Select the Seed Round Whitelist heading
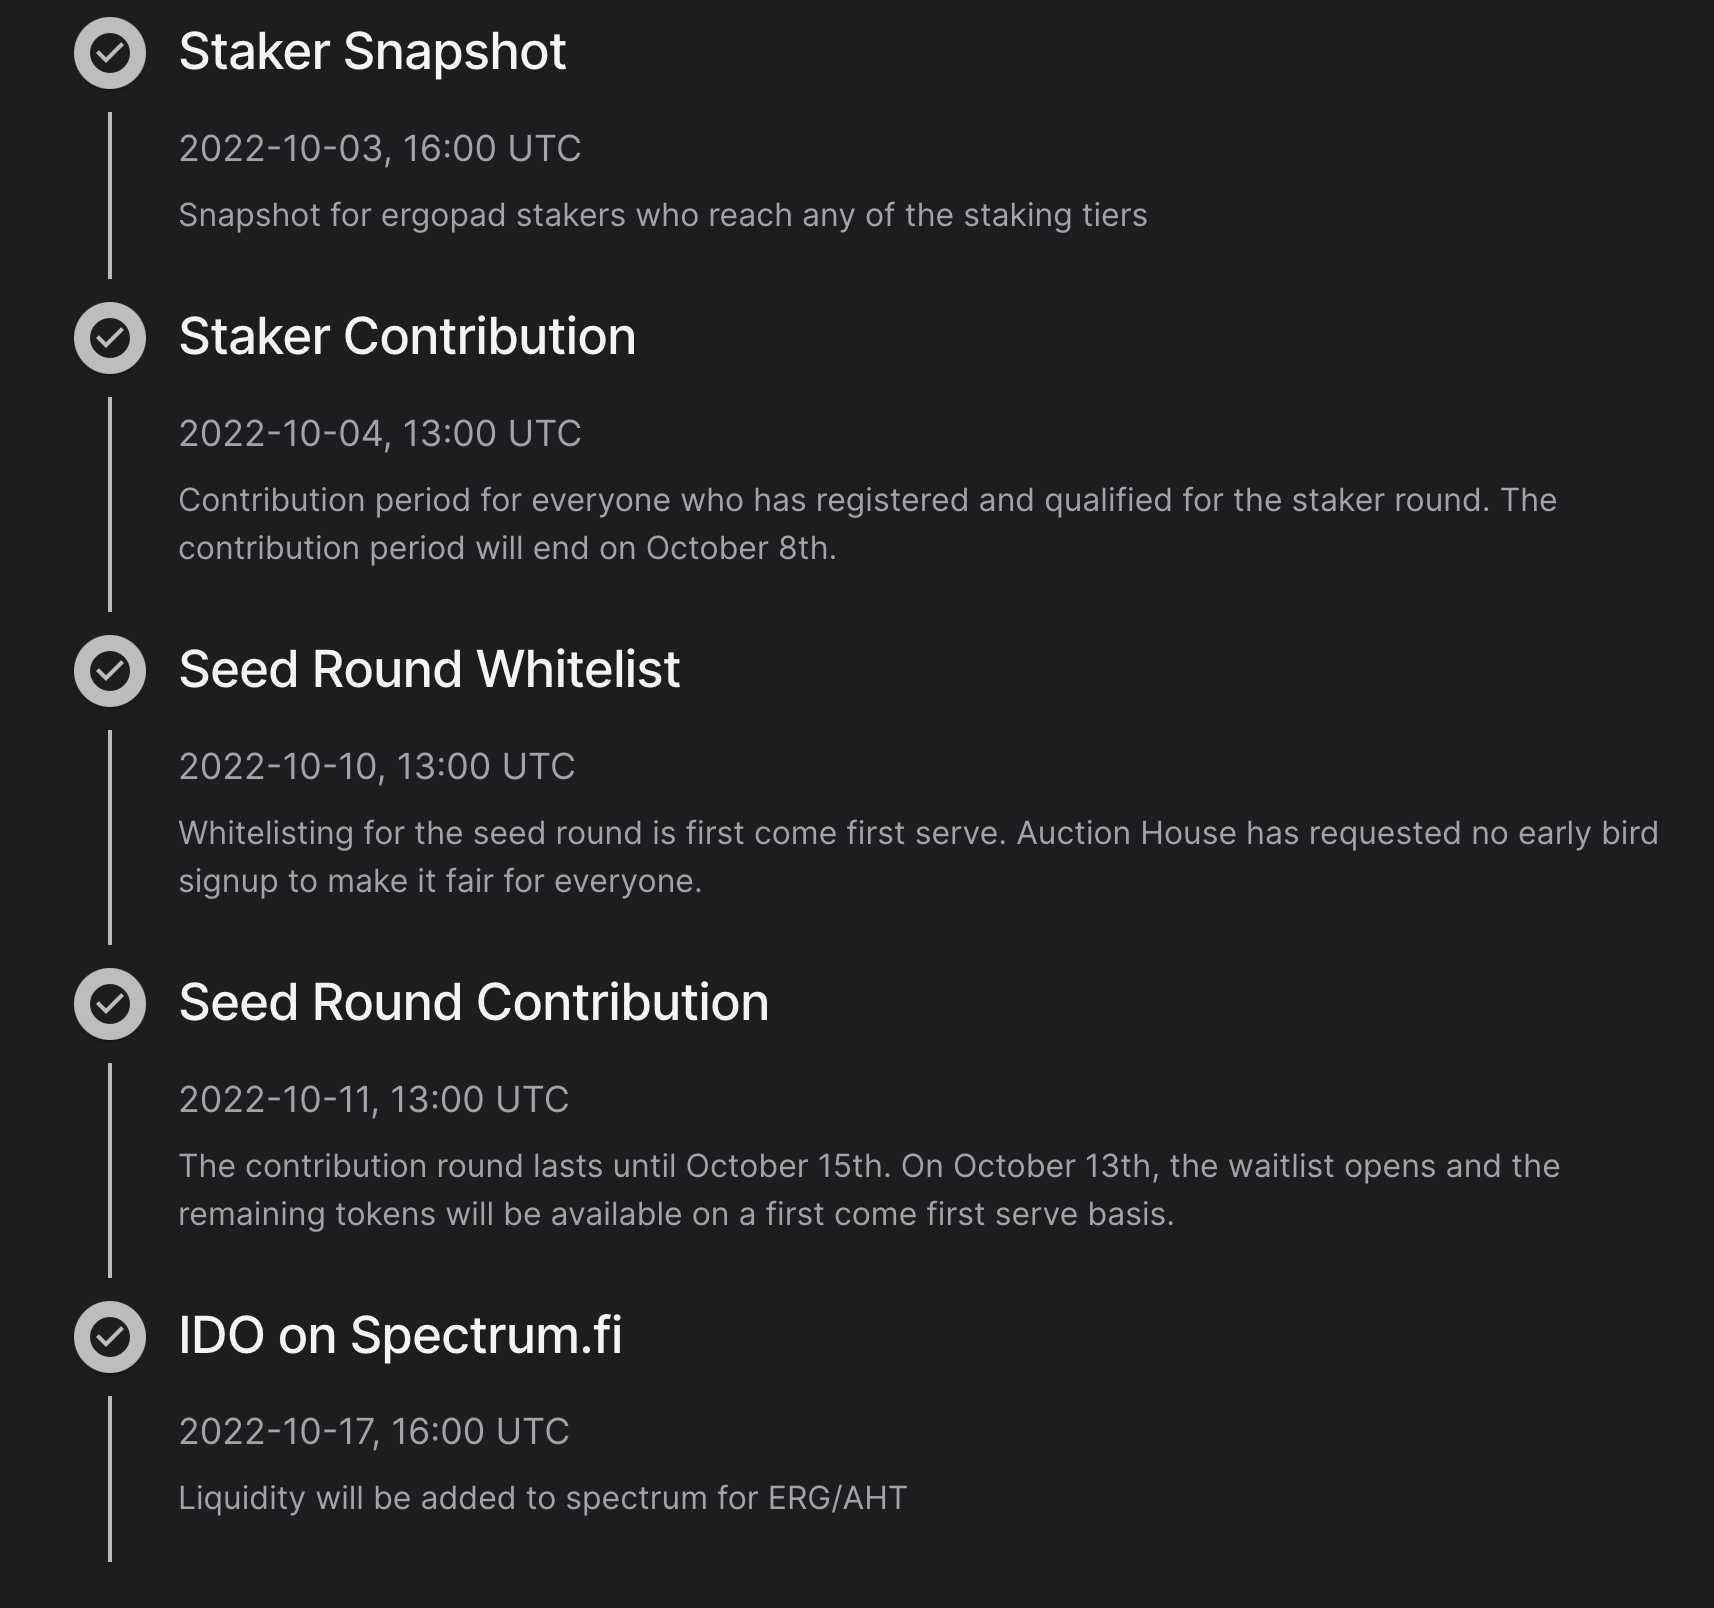 (x=429, y=669)
